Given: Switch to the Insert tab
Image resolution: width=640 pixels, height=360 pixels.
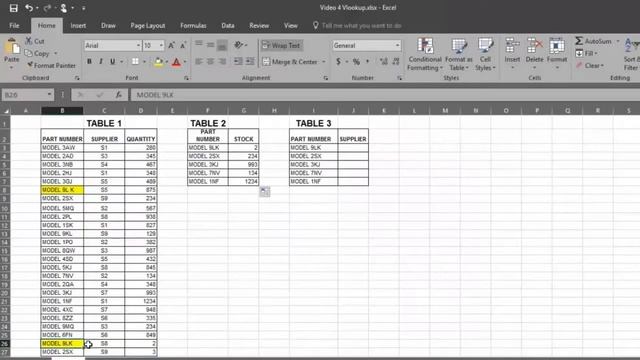Looking at the screenshot, I should 78,25.
